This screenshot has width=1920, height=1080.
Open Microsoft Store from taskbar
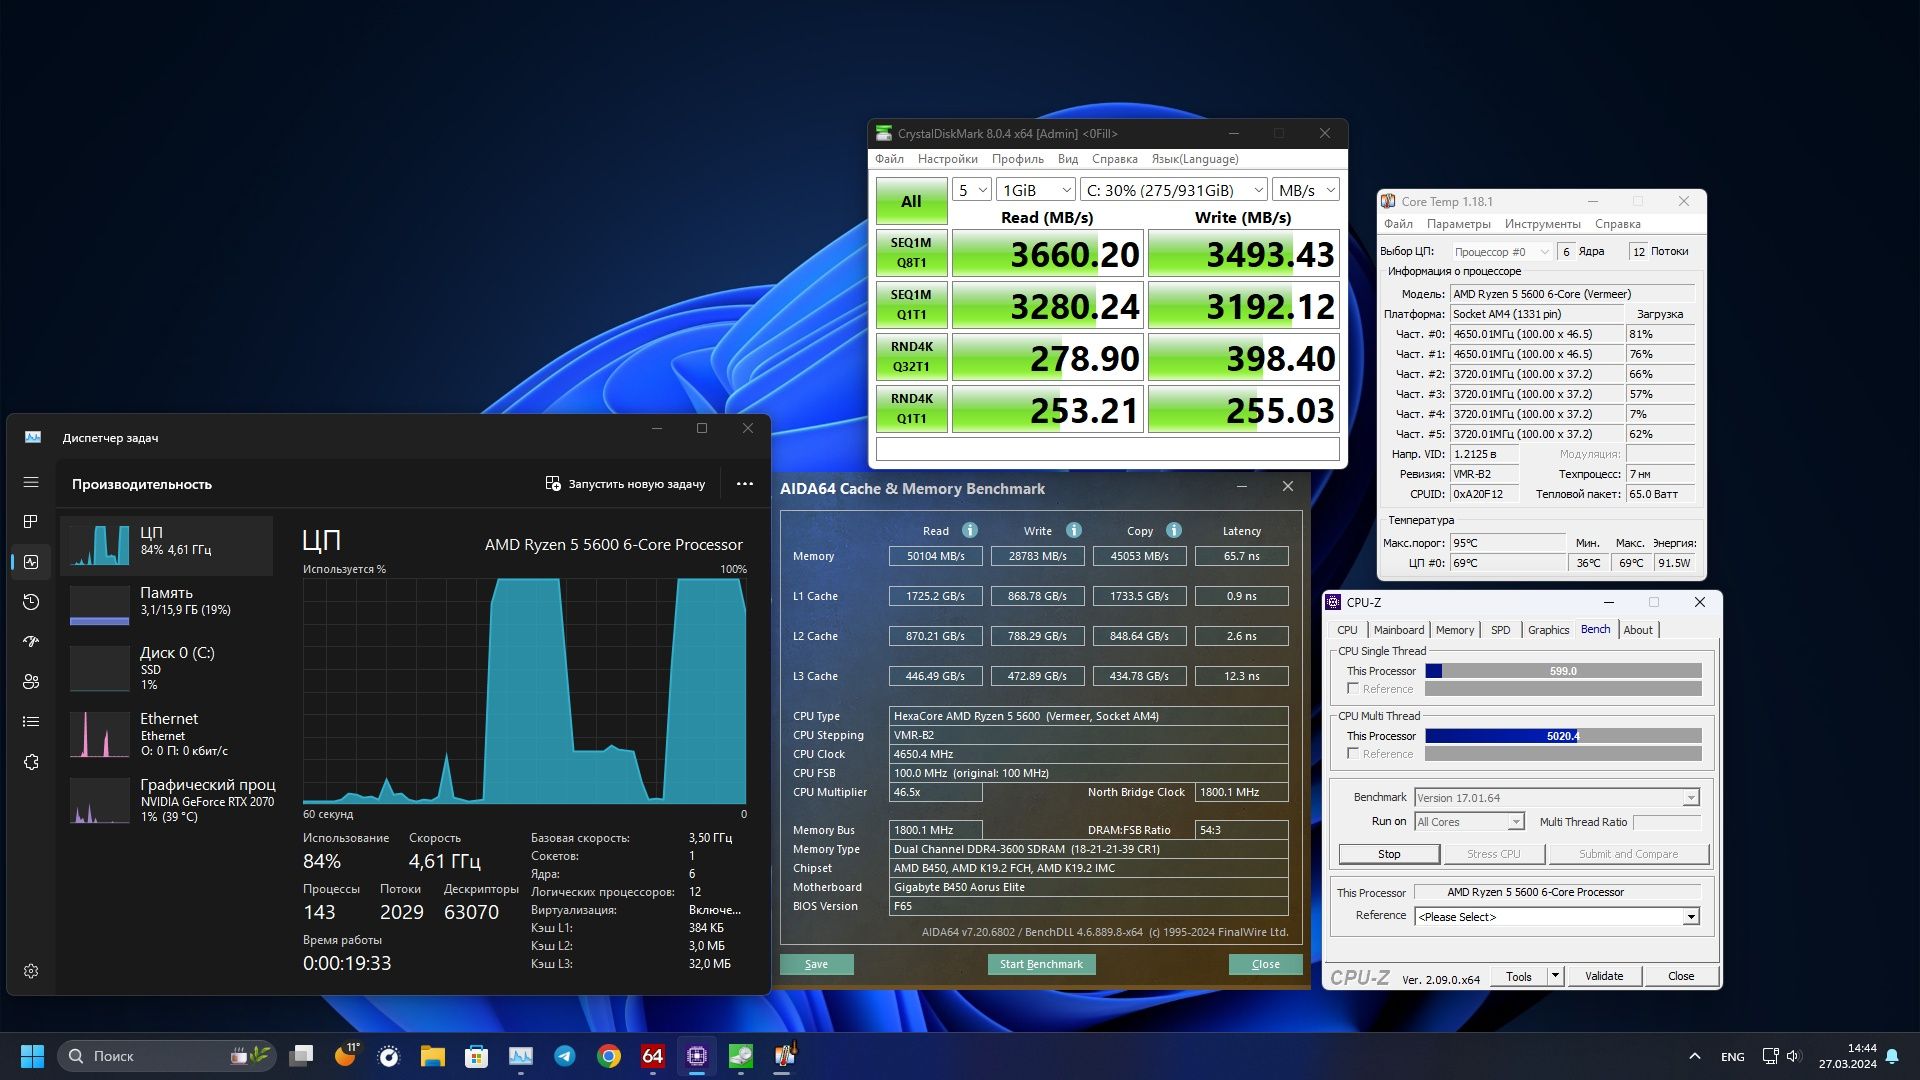point(476,1056)
